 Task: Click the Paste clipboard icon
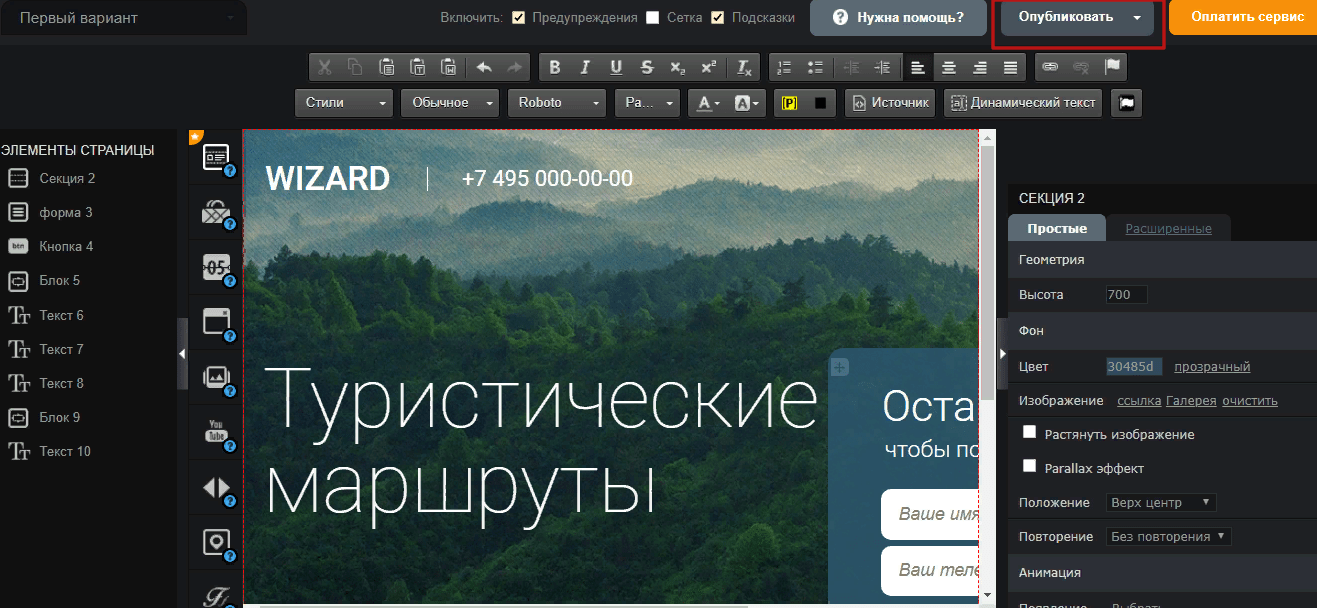386,67
